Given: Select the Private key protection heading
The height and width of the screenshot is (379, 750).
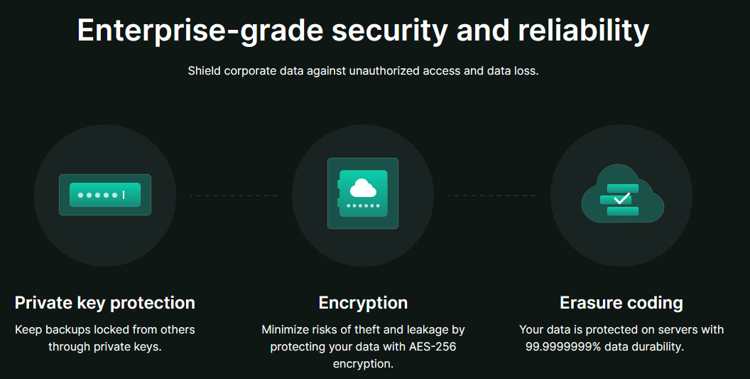Looking at the screenshot, I should (x=105, y=303).
